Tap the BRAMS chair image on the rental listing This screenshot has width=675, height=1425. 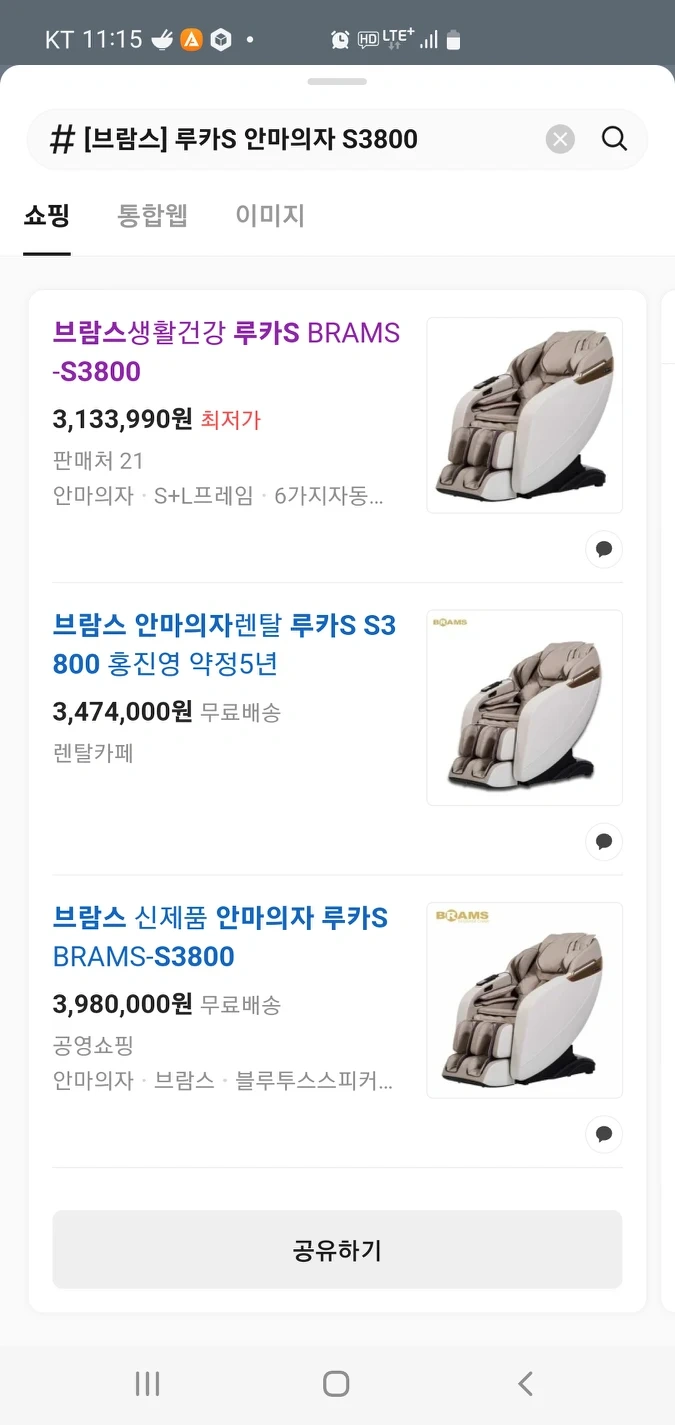click(524, 707)
